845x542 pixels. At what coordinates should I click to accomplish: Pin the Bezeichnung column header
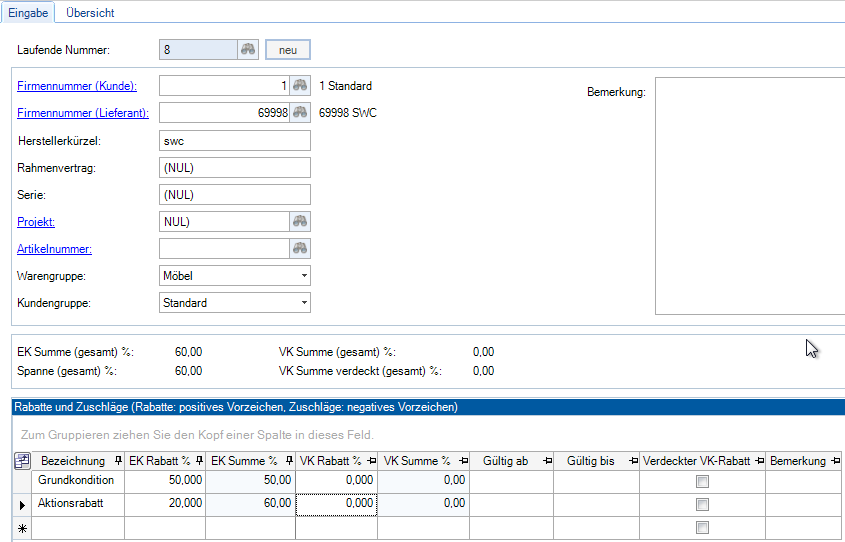(x=119, y=461)
